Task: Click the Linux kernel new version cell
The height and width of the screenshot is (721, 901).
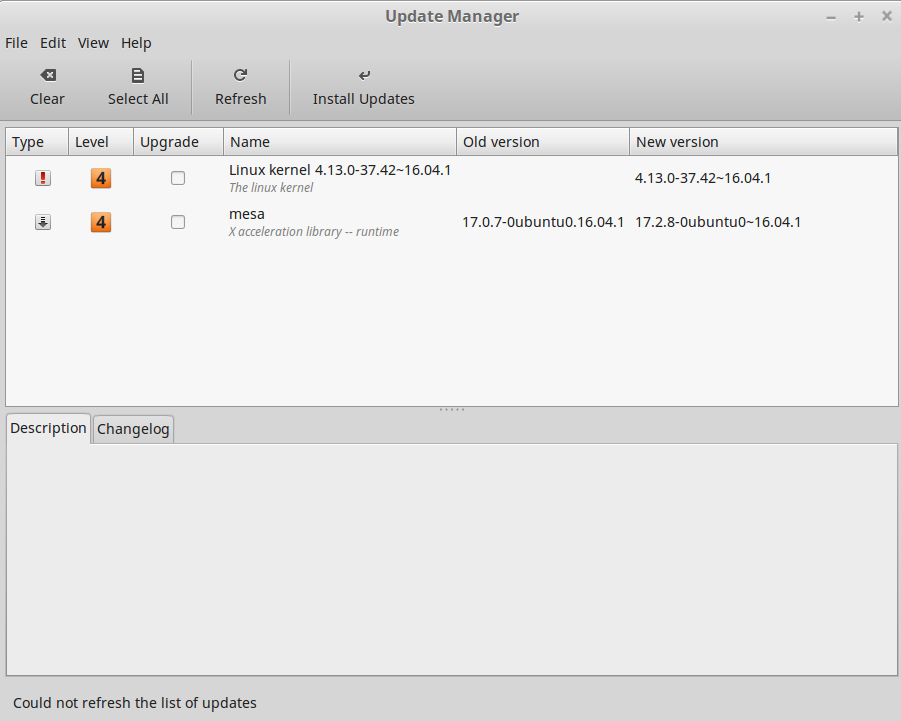Action: click(703, 178)
